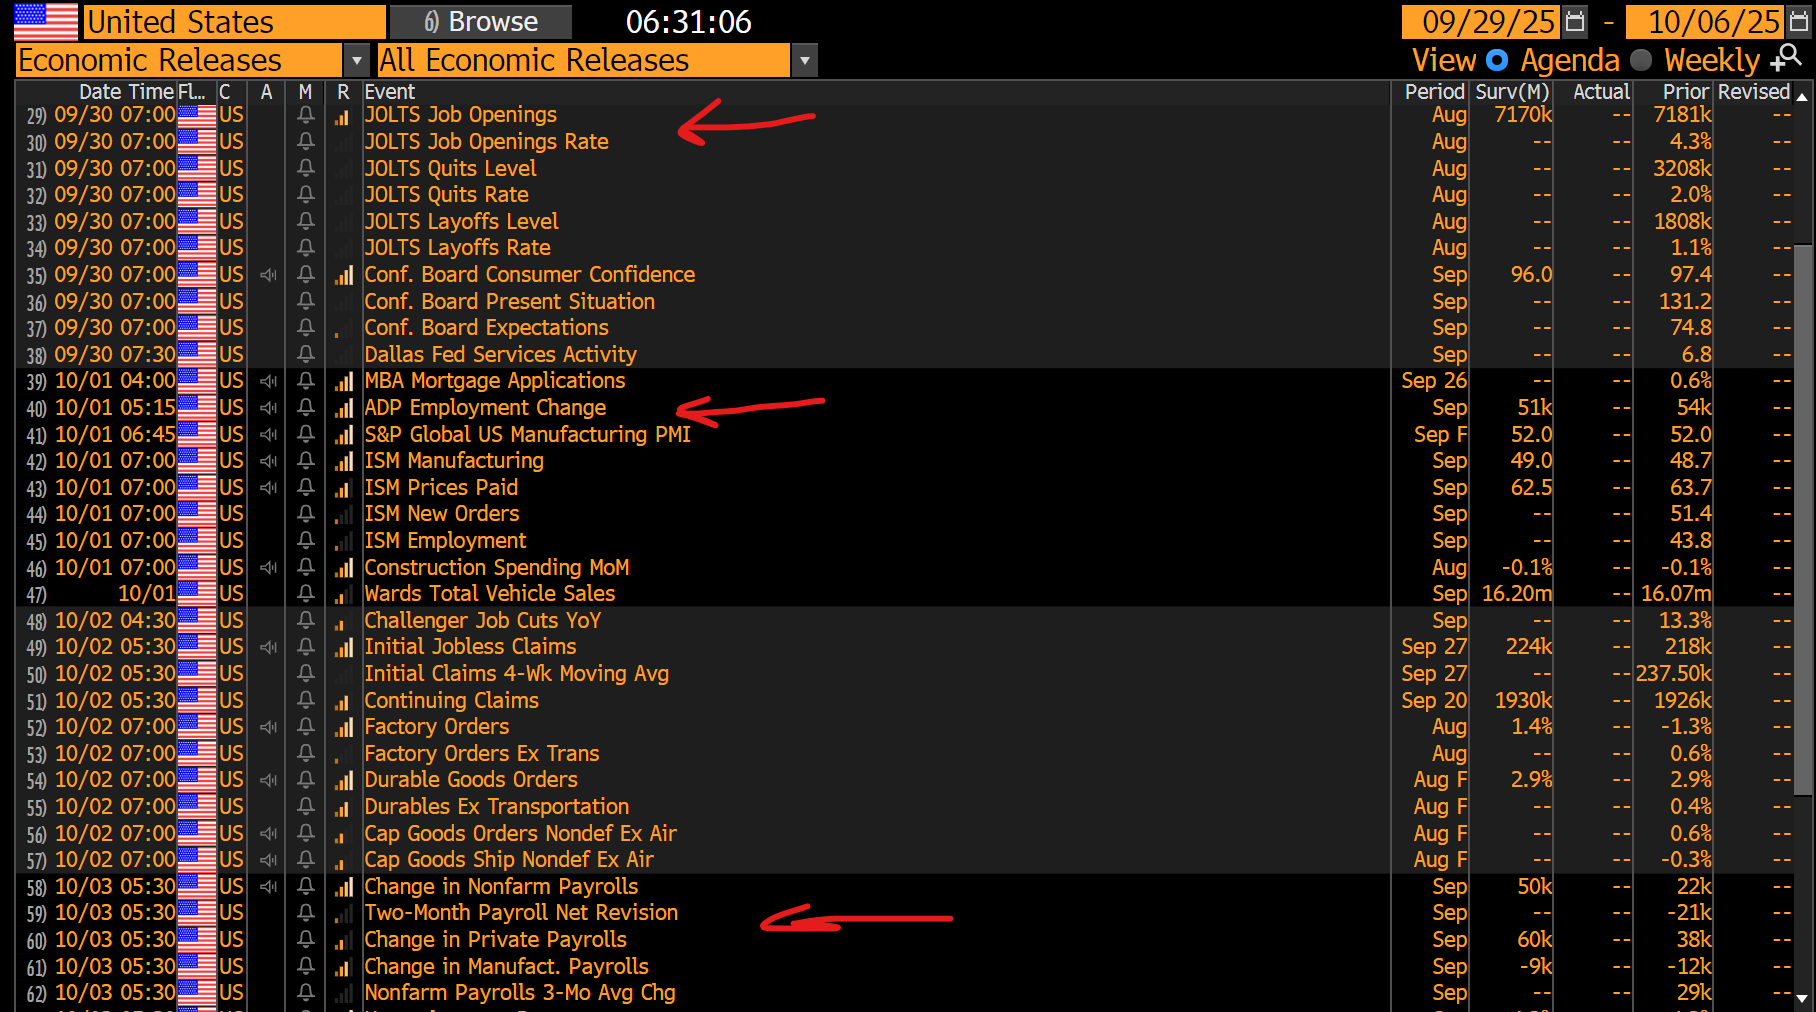Click ISM Employment event name

pyautogui.click(x=445, y=541)
